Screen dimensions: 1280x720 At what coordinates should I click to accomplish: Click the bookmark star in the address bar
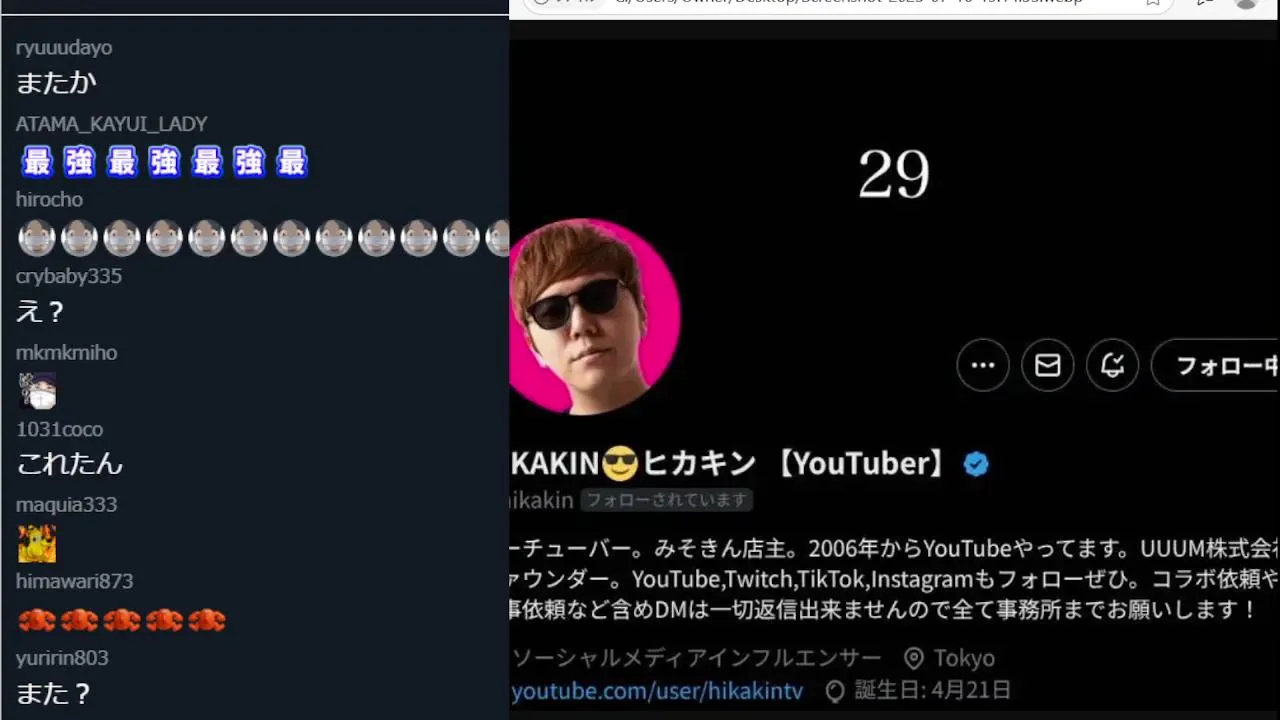coord(1153,3)
